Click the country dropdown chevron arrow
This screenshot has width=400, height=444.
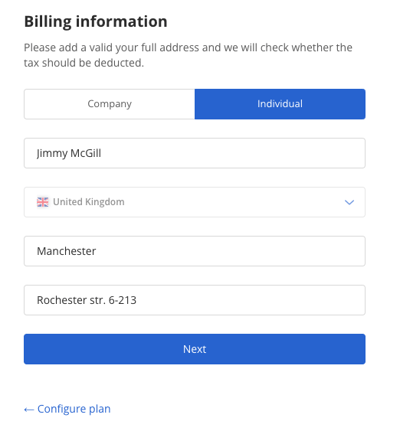point(349,202)
